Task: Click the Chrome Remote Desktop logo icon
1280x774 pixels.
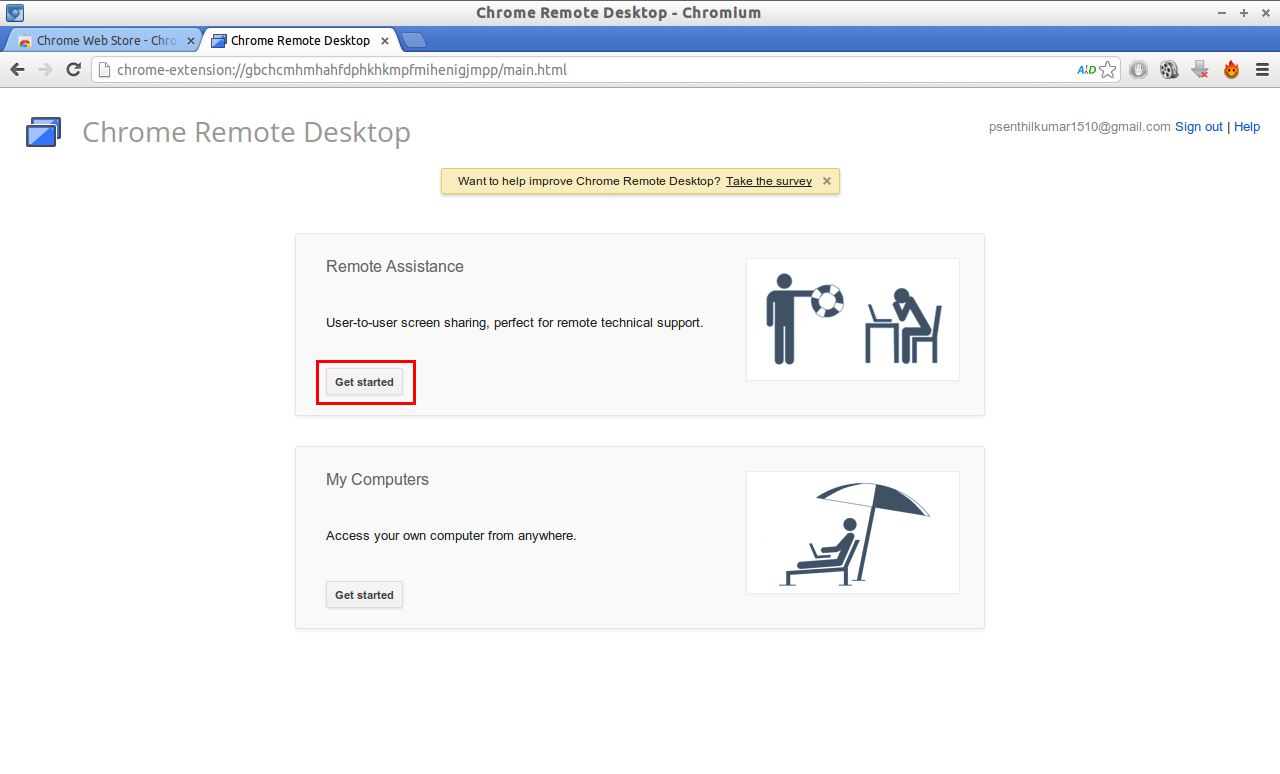Action: pos(44,132)
